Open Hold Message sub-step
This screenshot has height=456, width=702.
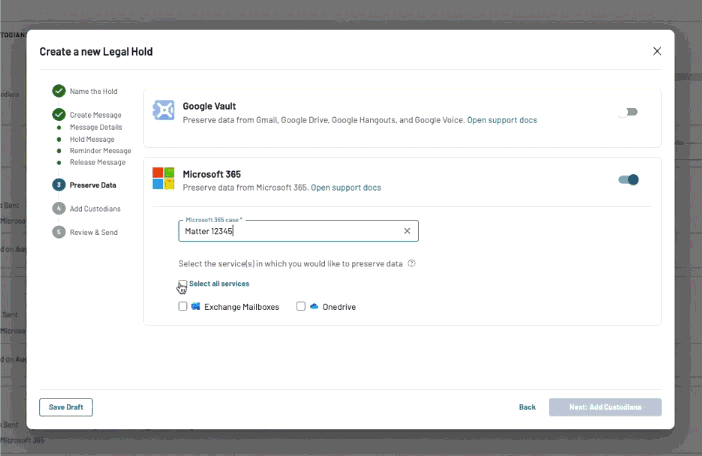pos(92,139)
